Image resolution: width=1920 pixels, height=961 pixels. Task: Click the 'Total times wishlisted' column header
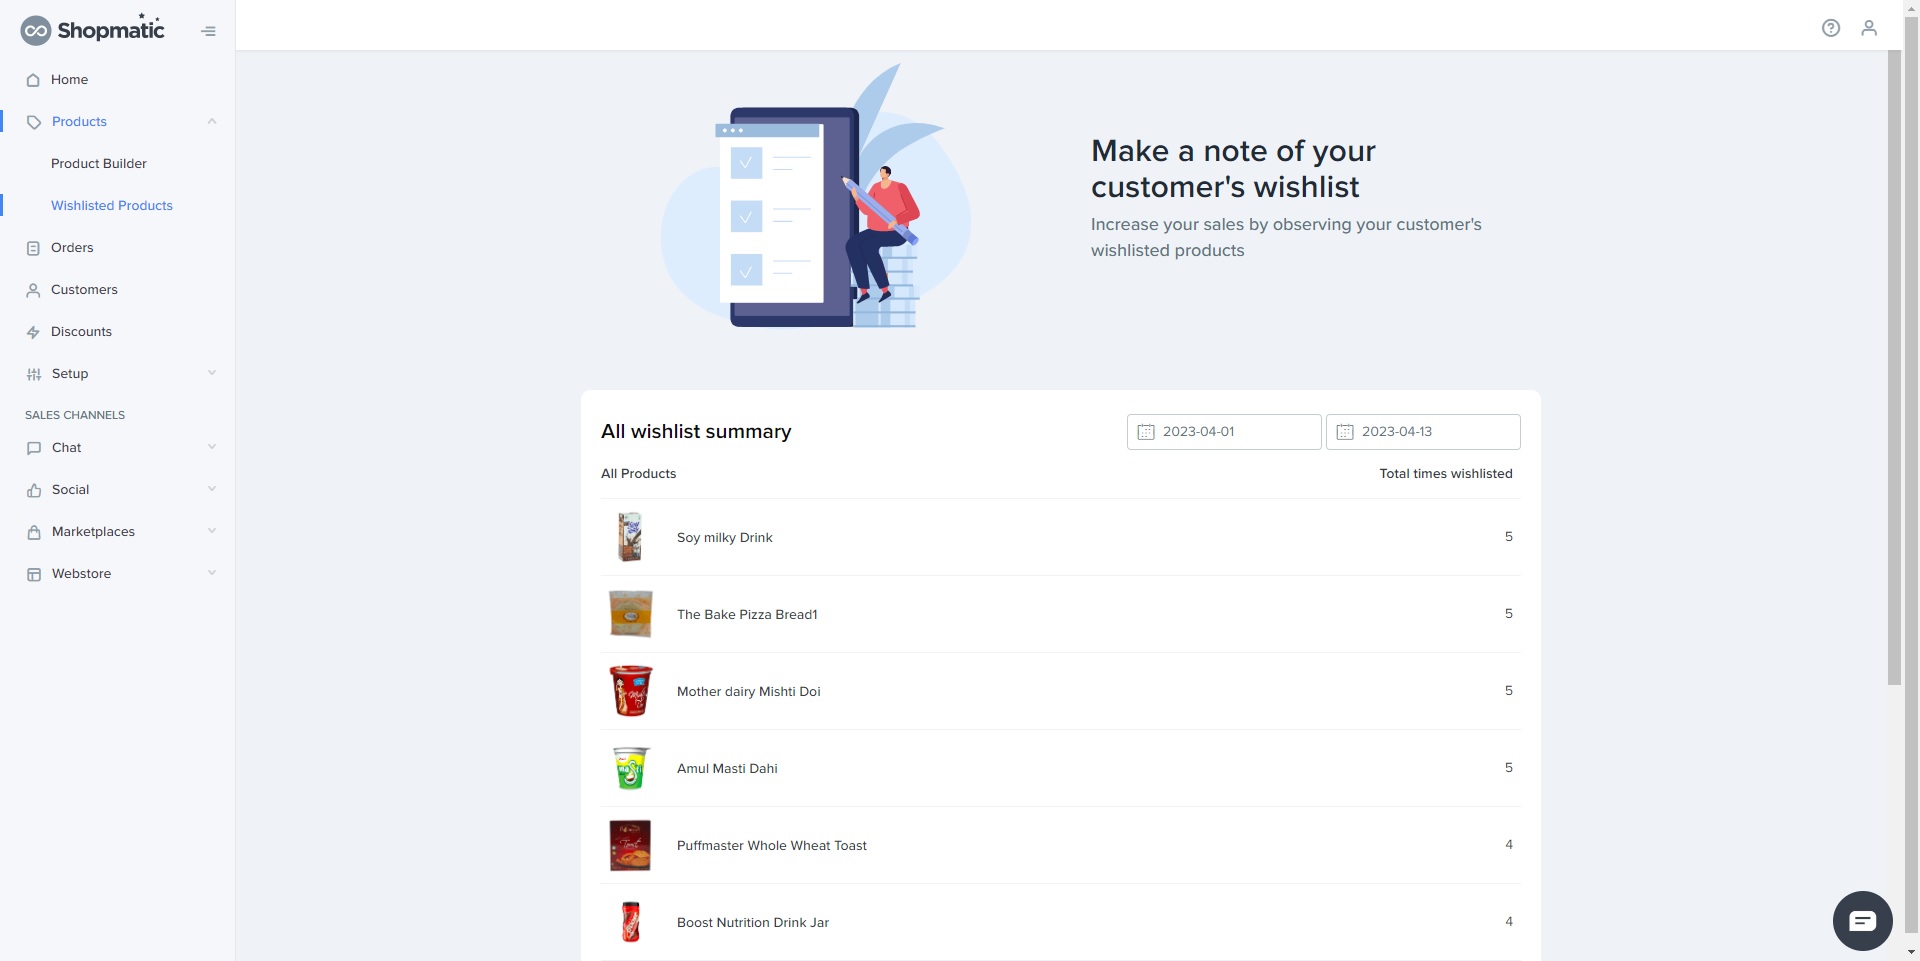[1446, 474]
